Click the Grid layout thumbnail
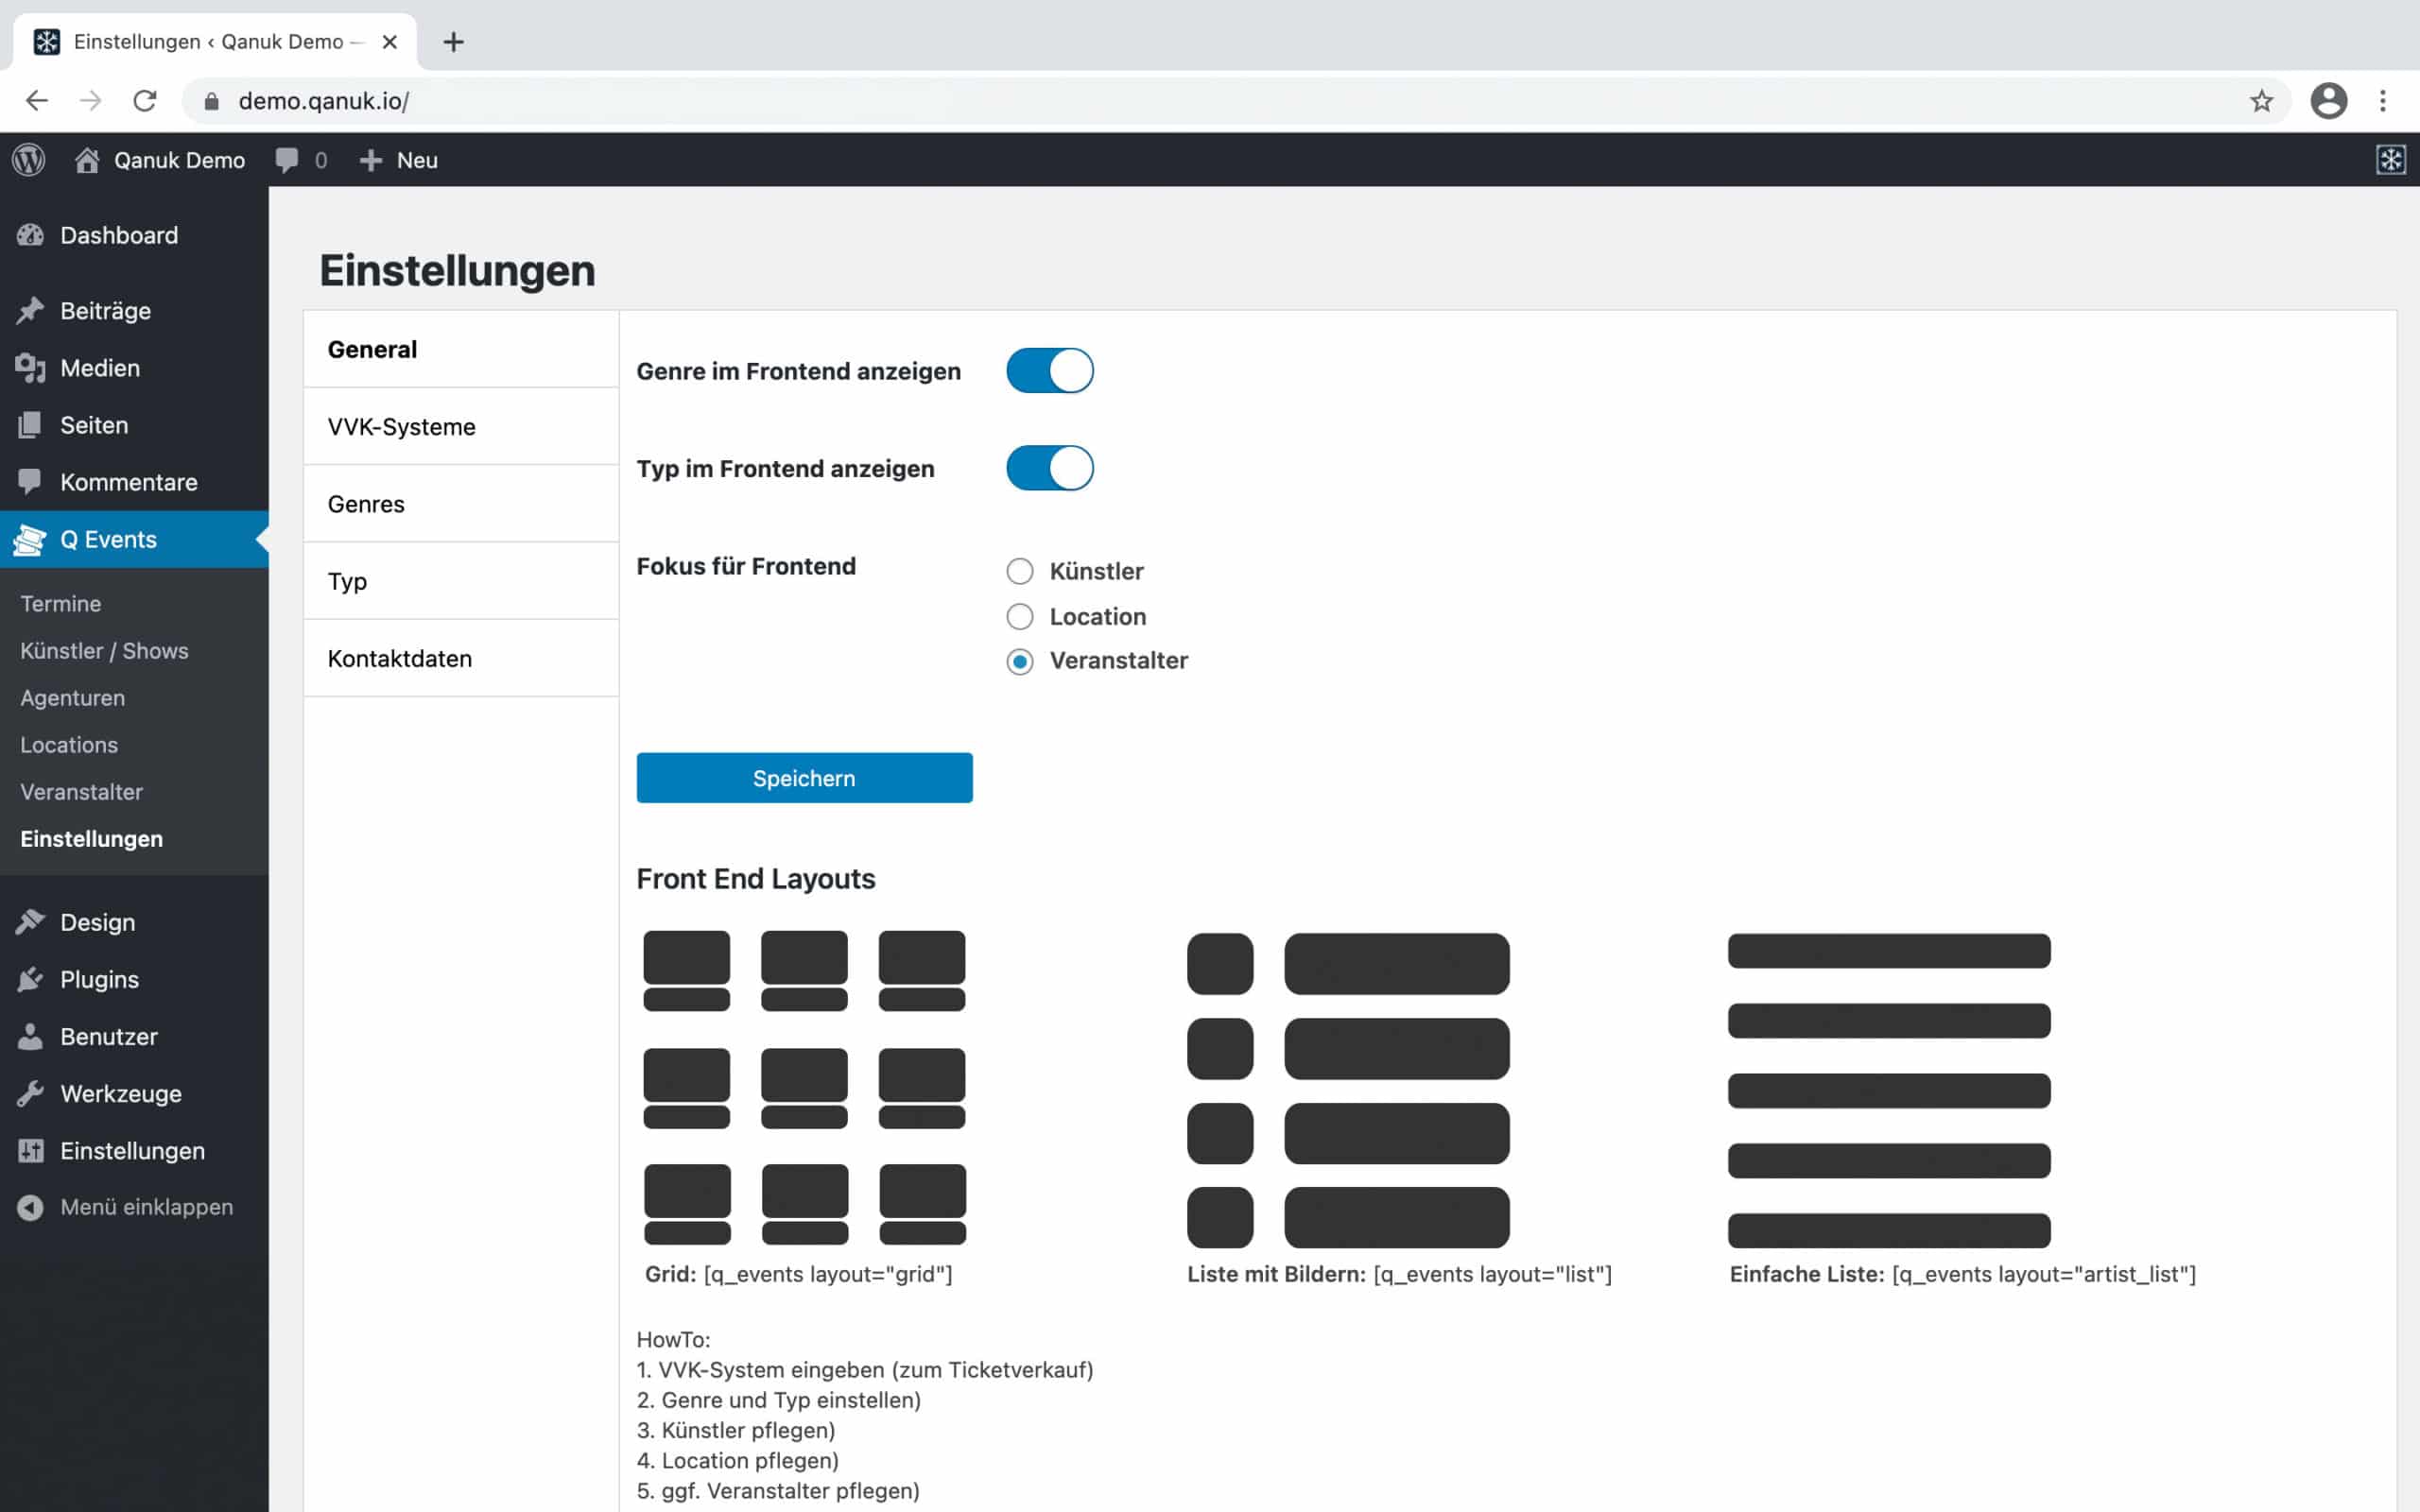This screenshot has width=2420, height=1512. (804, 1087)
